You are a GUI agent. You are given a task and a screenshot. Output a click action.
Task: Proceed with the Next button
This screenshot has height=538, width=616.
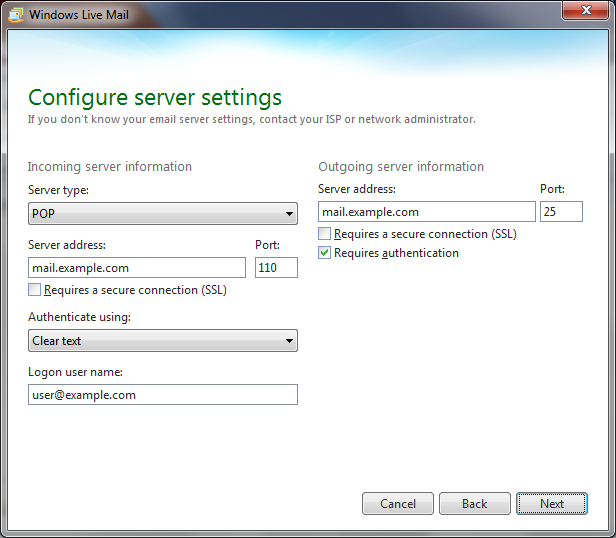[552, 504]
